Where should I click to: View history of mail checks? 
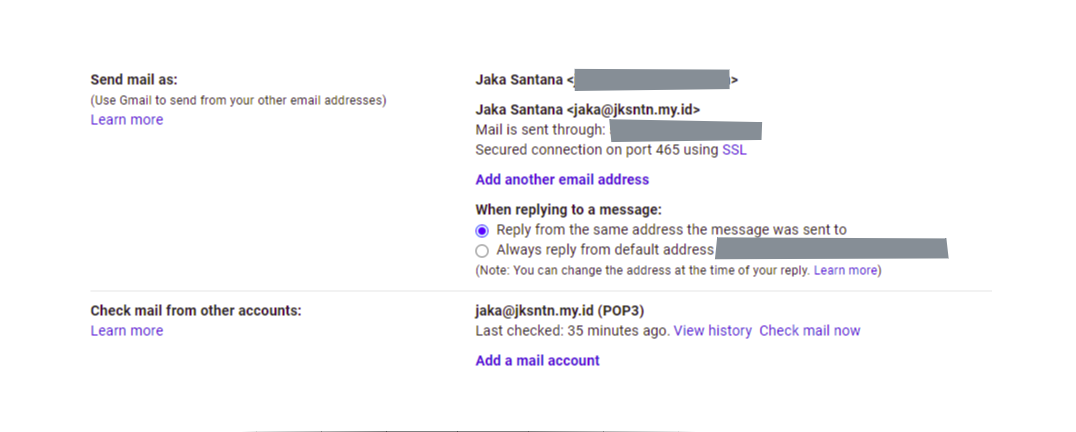[x=712, y=331]
